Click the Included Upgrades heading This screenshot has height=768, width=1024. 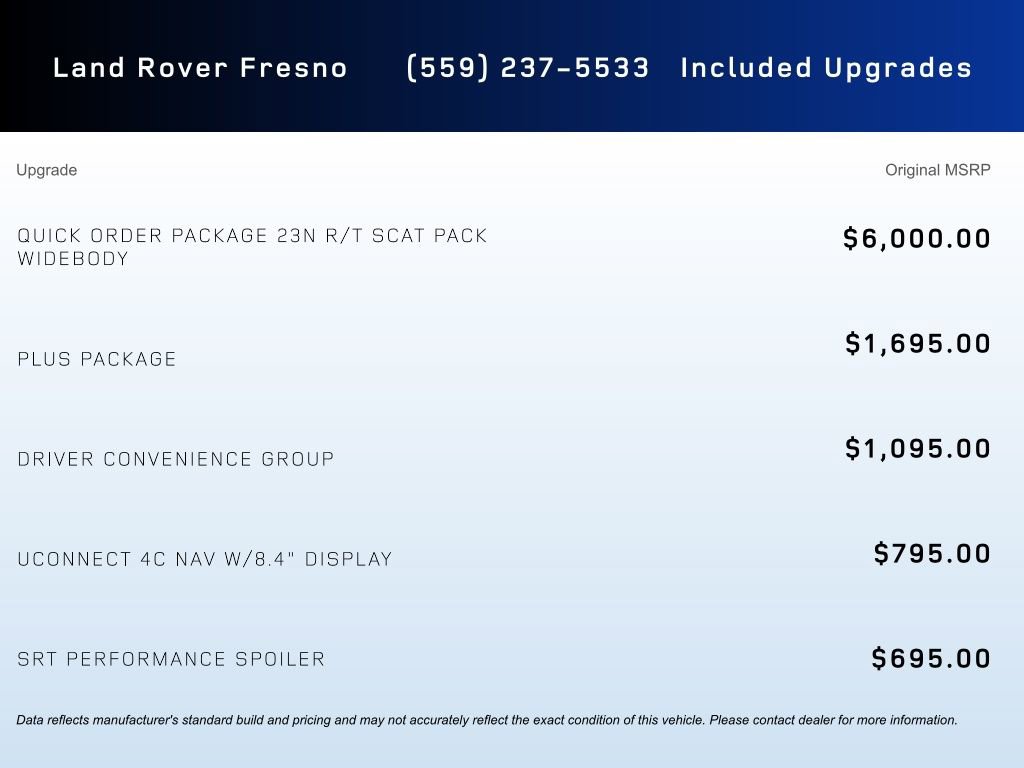(x=826, y=68)
